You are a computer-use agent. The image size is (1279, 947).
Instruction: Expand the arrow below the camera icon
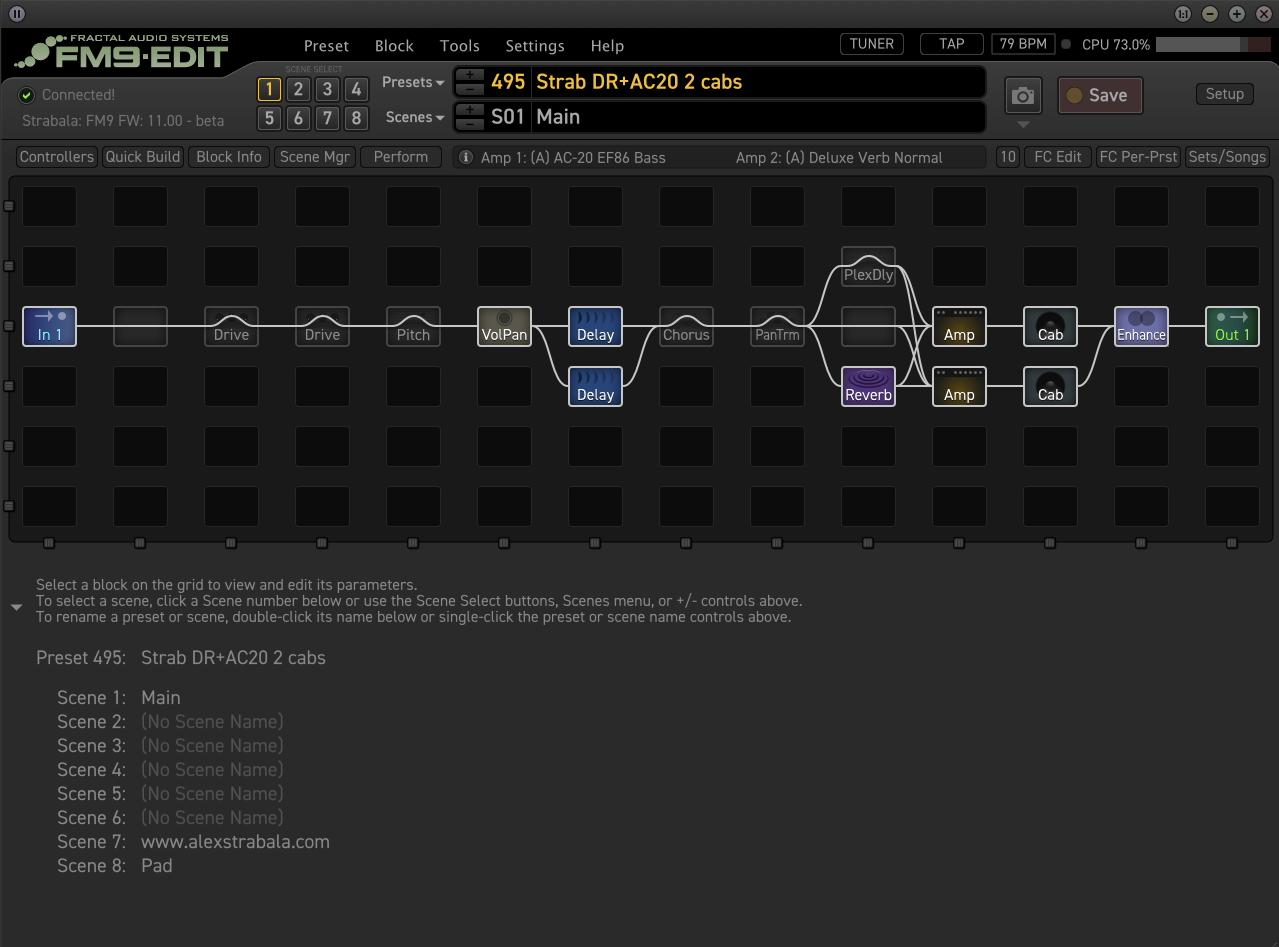1023,125
